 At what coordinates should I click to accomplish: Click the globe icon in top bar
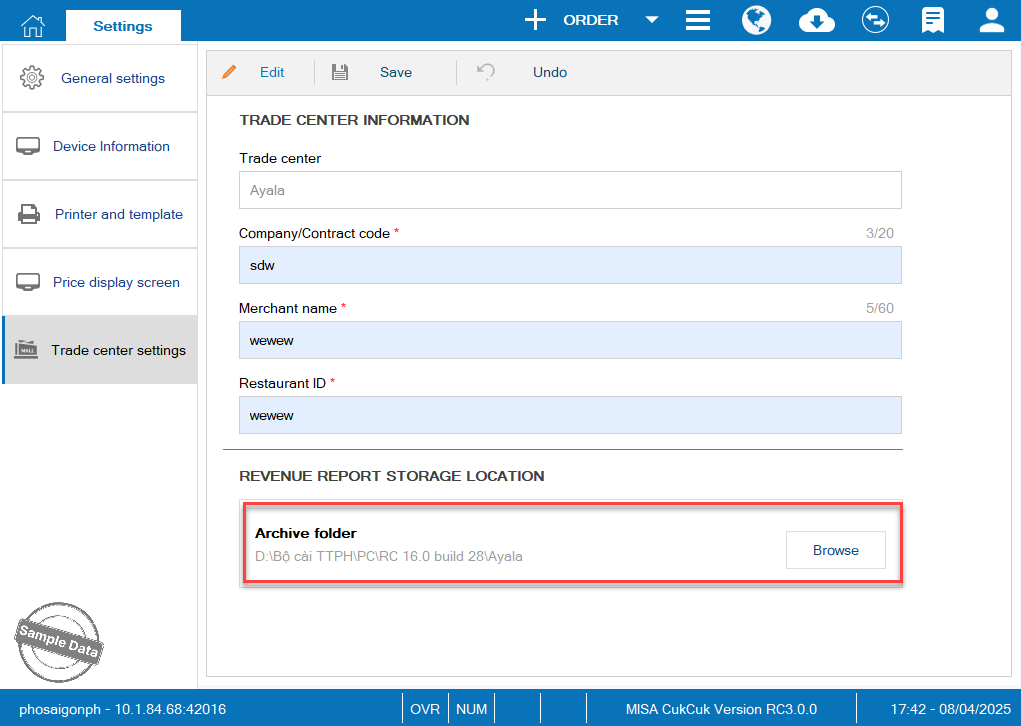click(757, 20)
